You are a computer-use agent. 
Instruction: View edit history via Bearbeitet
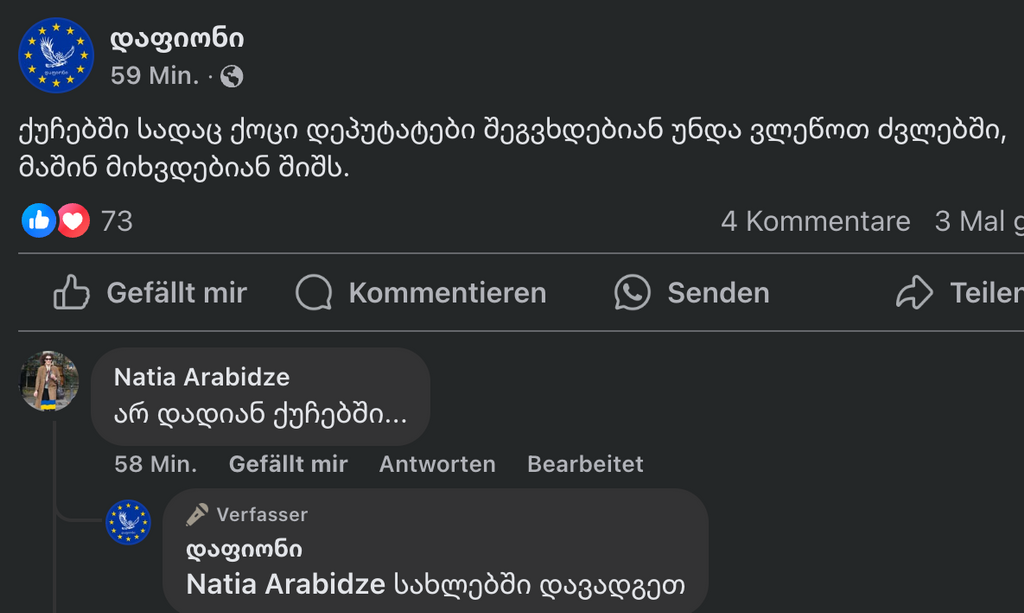585,464
